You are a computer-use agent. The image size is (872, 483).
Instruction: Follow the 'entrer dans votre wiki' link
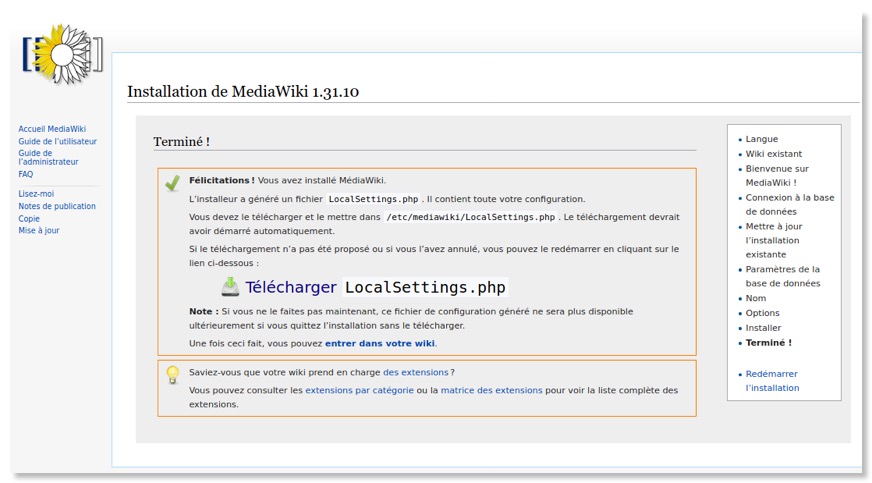tap(380, 343)
